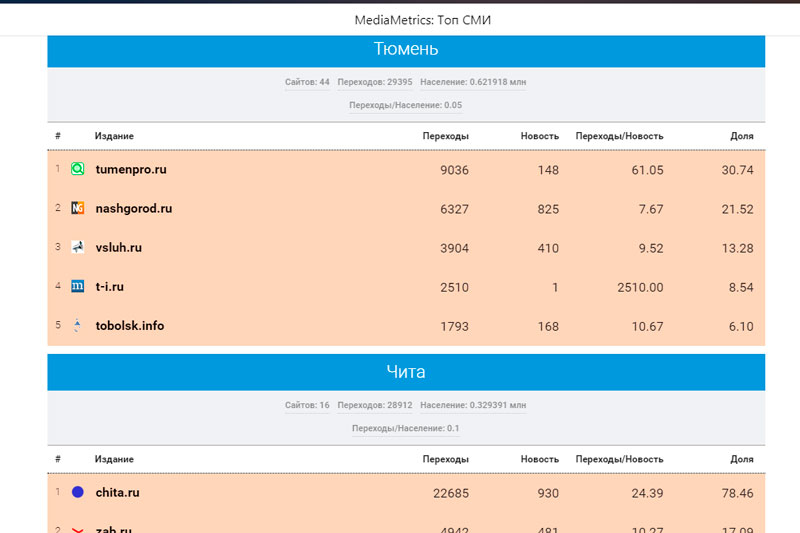This screenshot has height=533, width=800.
Task: Open the t-i.ru link
Action: tap(110, 286)
